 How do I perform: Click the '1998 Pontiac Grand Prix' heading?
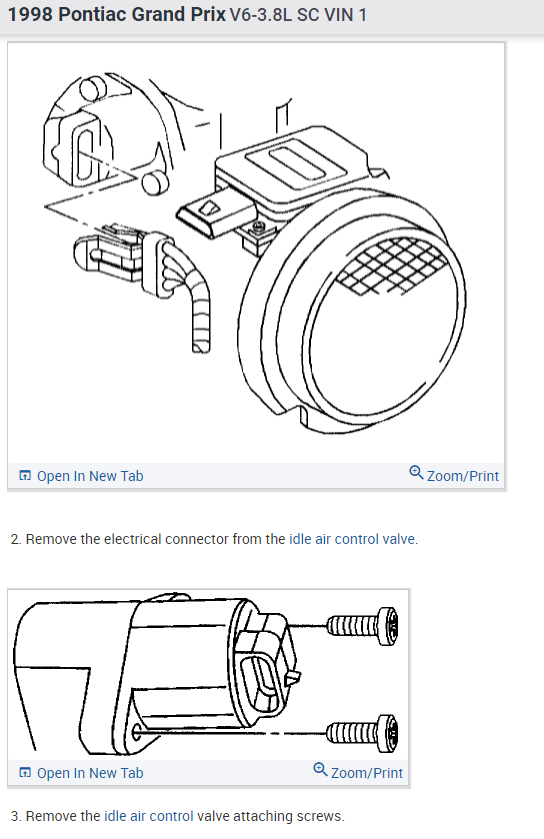coord(117,14)
